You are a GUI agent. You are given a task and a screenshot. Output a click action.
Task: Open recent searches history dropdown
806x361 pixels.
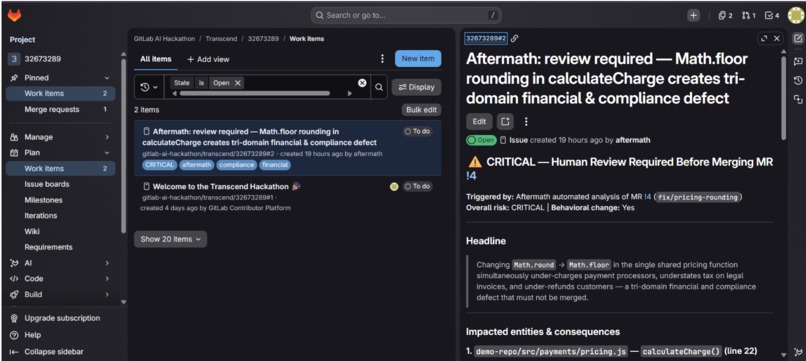coord(149,87)
